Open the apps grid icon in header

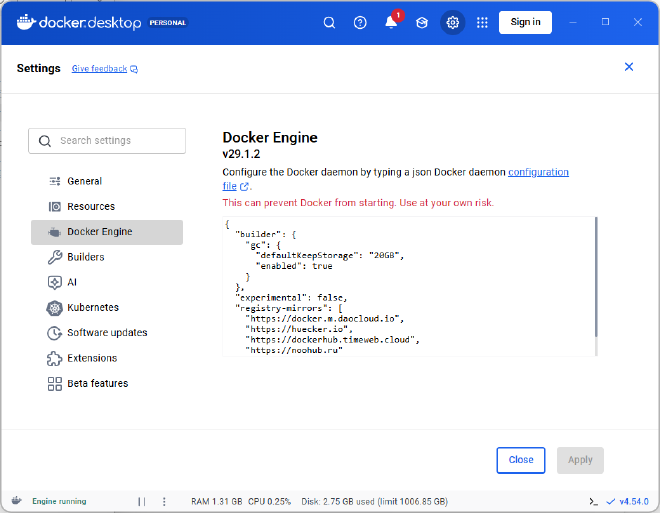point(482,22)
